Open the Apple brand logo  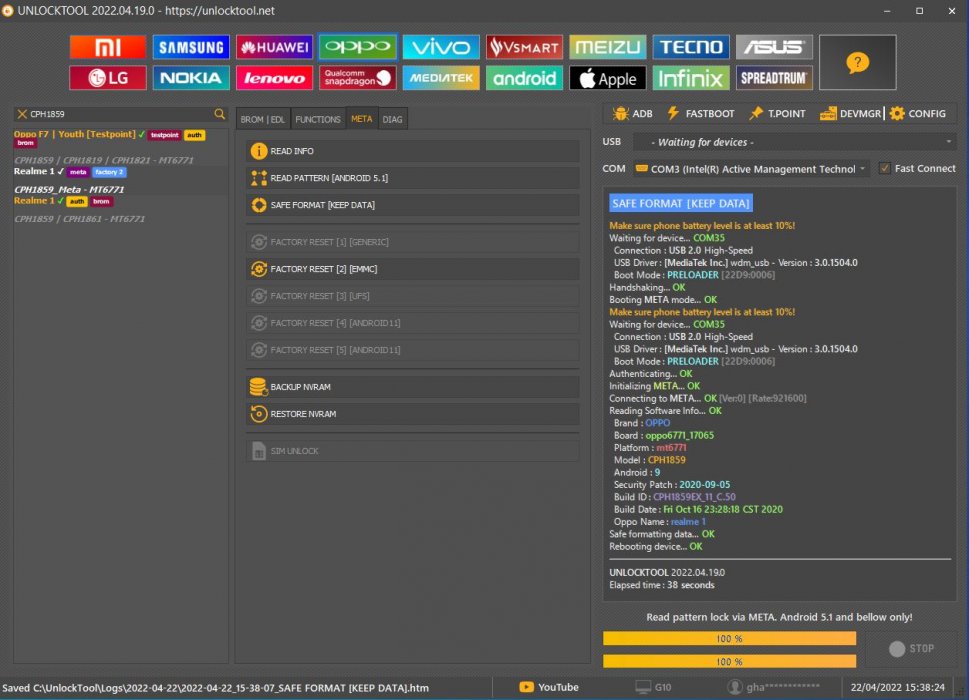[x=607, y=78]
